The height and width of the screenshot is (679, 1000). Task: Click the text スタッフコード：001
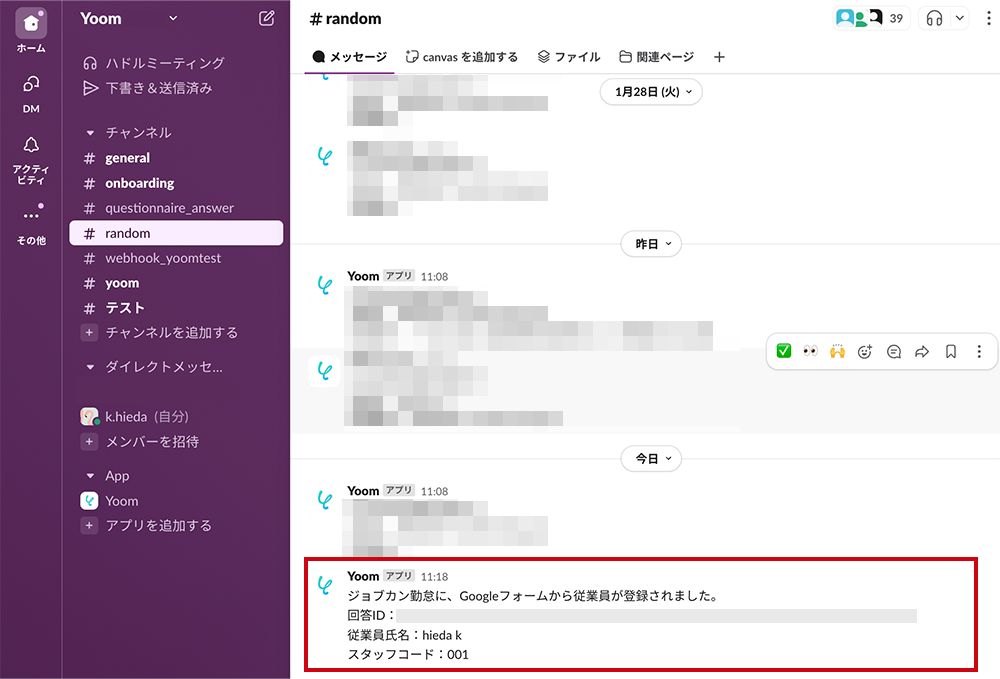point(408,654)
